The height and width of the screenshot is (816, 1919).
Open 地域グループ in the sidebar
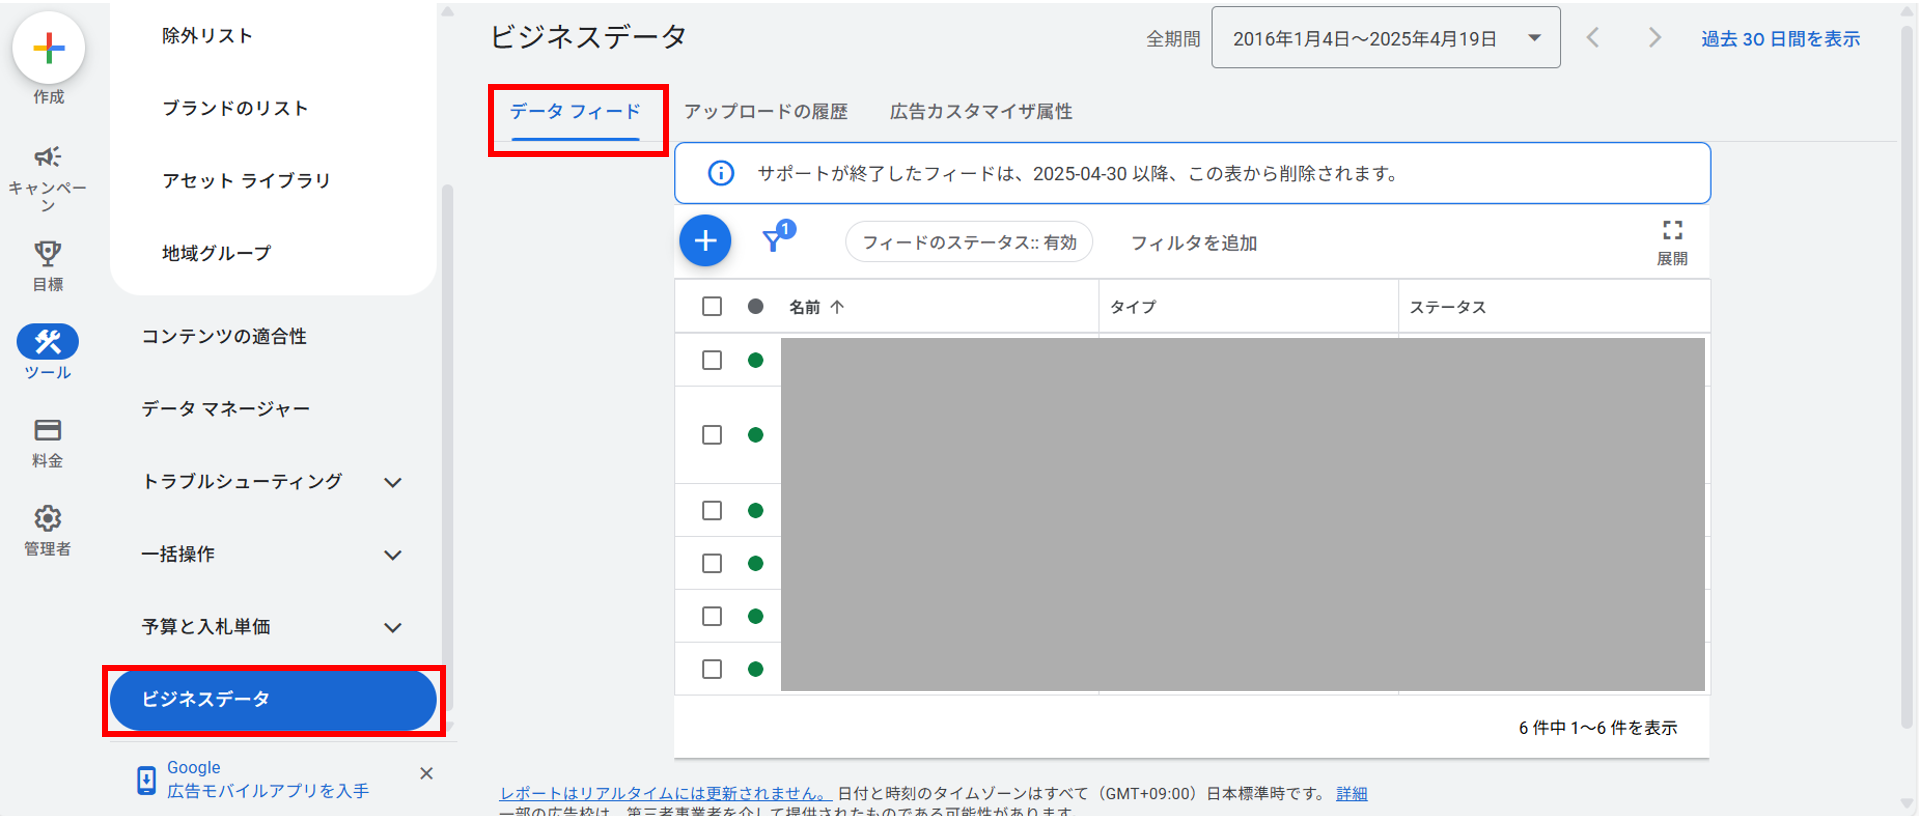coord(217,253)
